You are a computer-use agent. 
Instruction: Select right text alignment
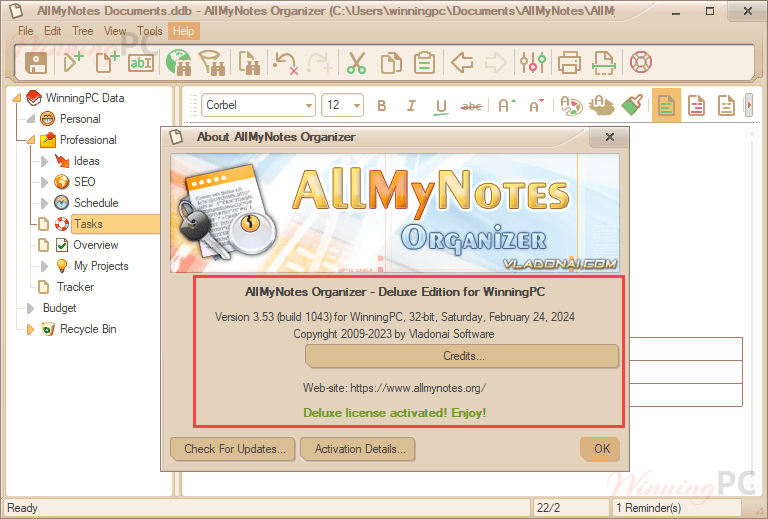pyautogui.click(x=726, y=105)
